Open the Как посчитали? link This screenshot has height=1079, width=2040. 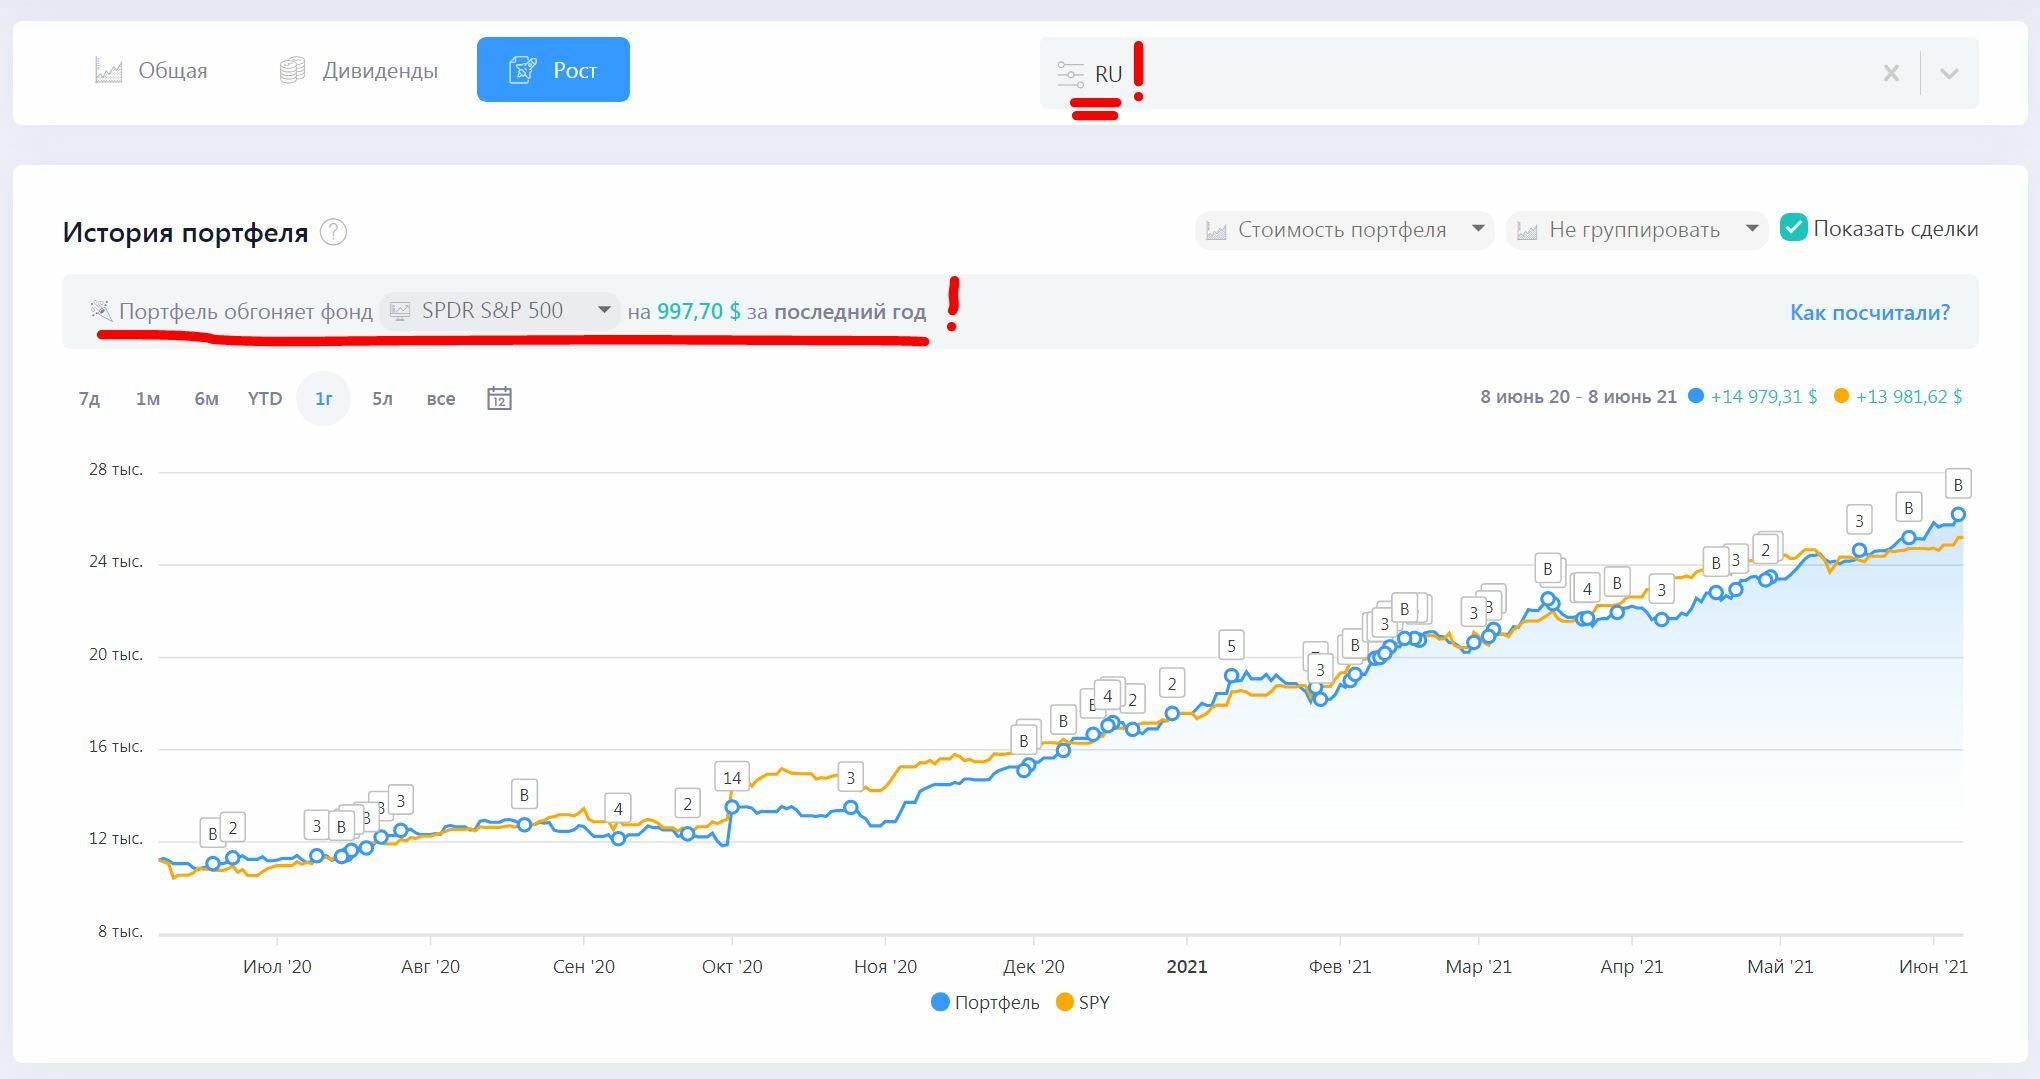1869,312
